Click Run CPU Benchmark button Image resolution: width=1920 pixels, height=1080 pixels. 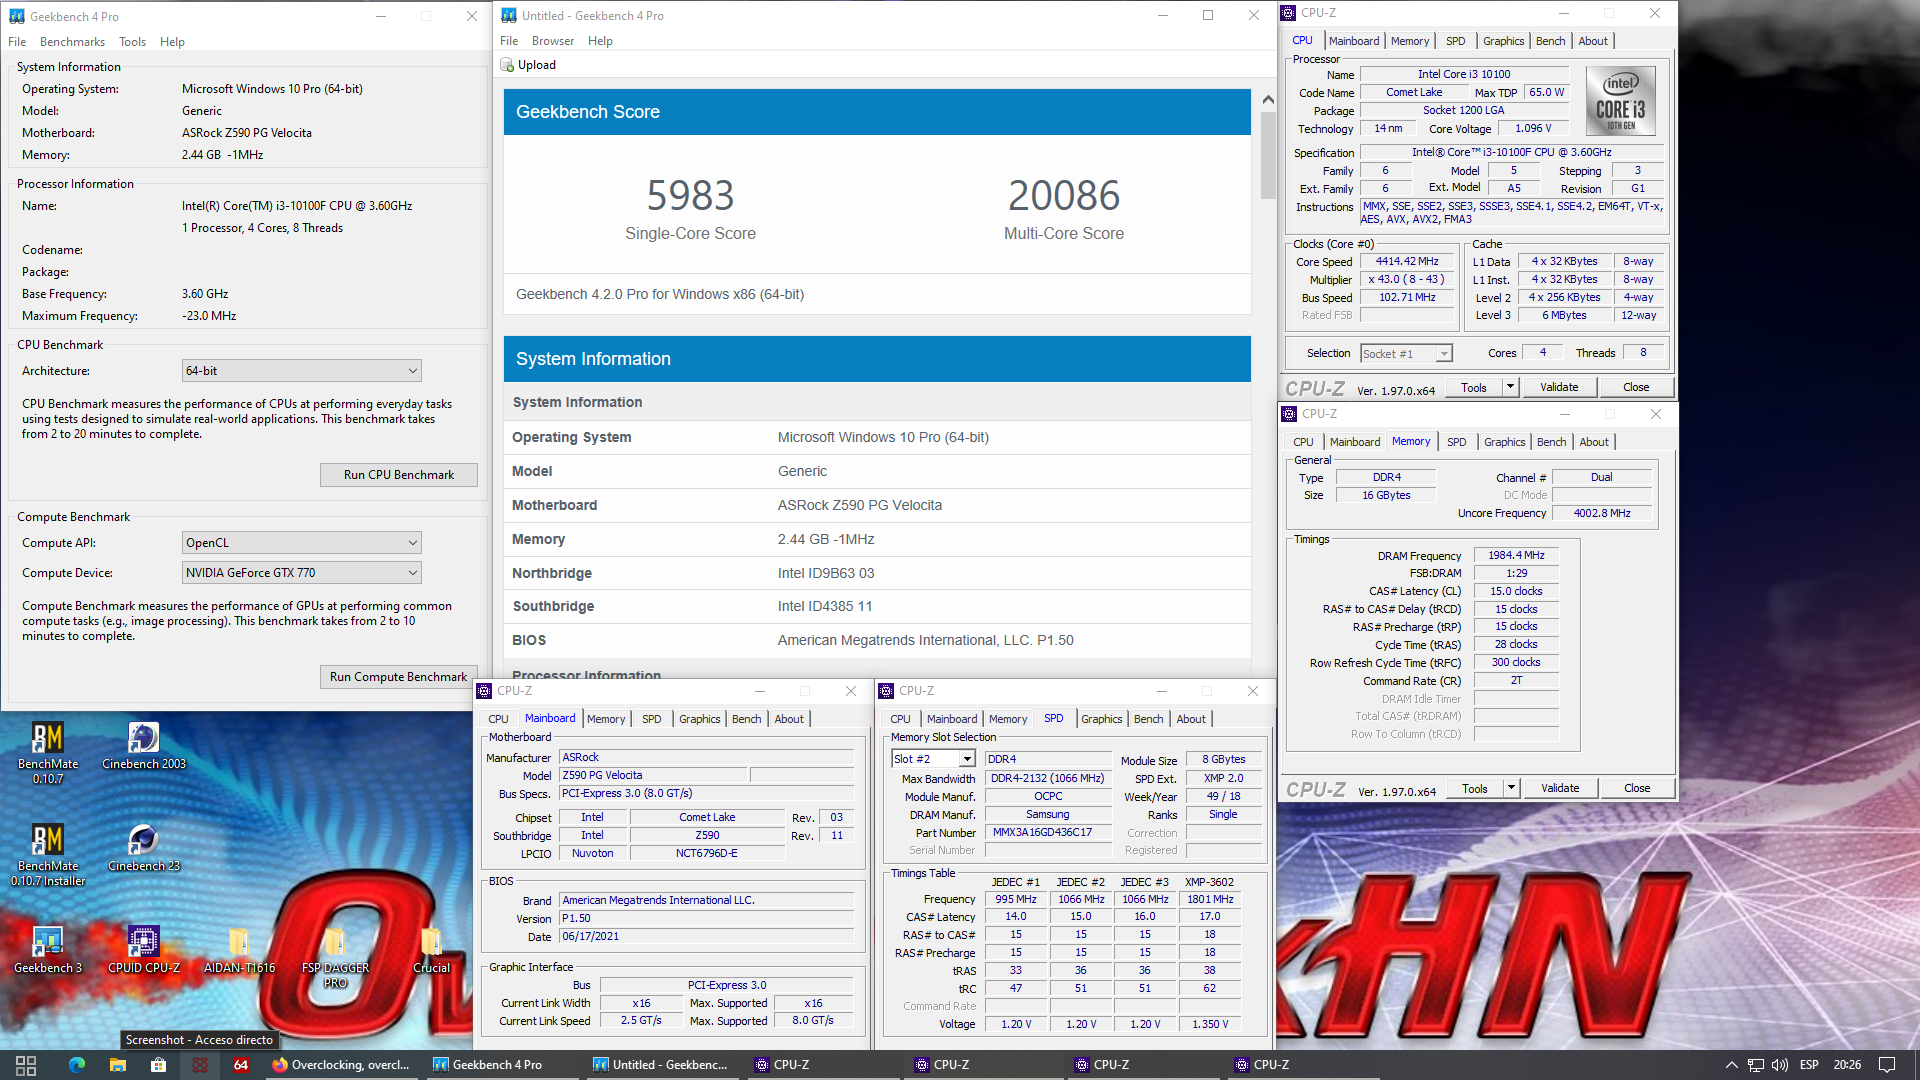tap(399, 475)
